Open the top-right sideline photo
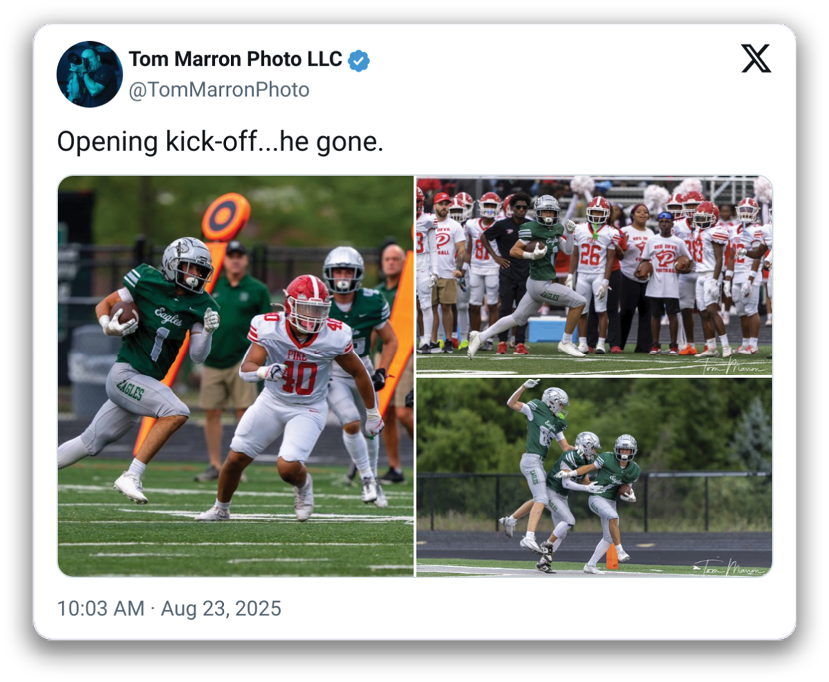829x682 pixels. coord(594,275)
